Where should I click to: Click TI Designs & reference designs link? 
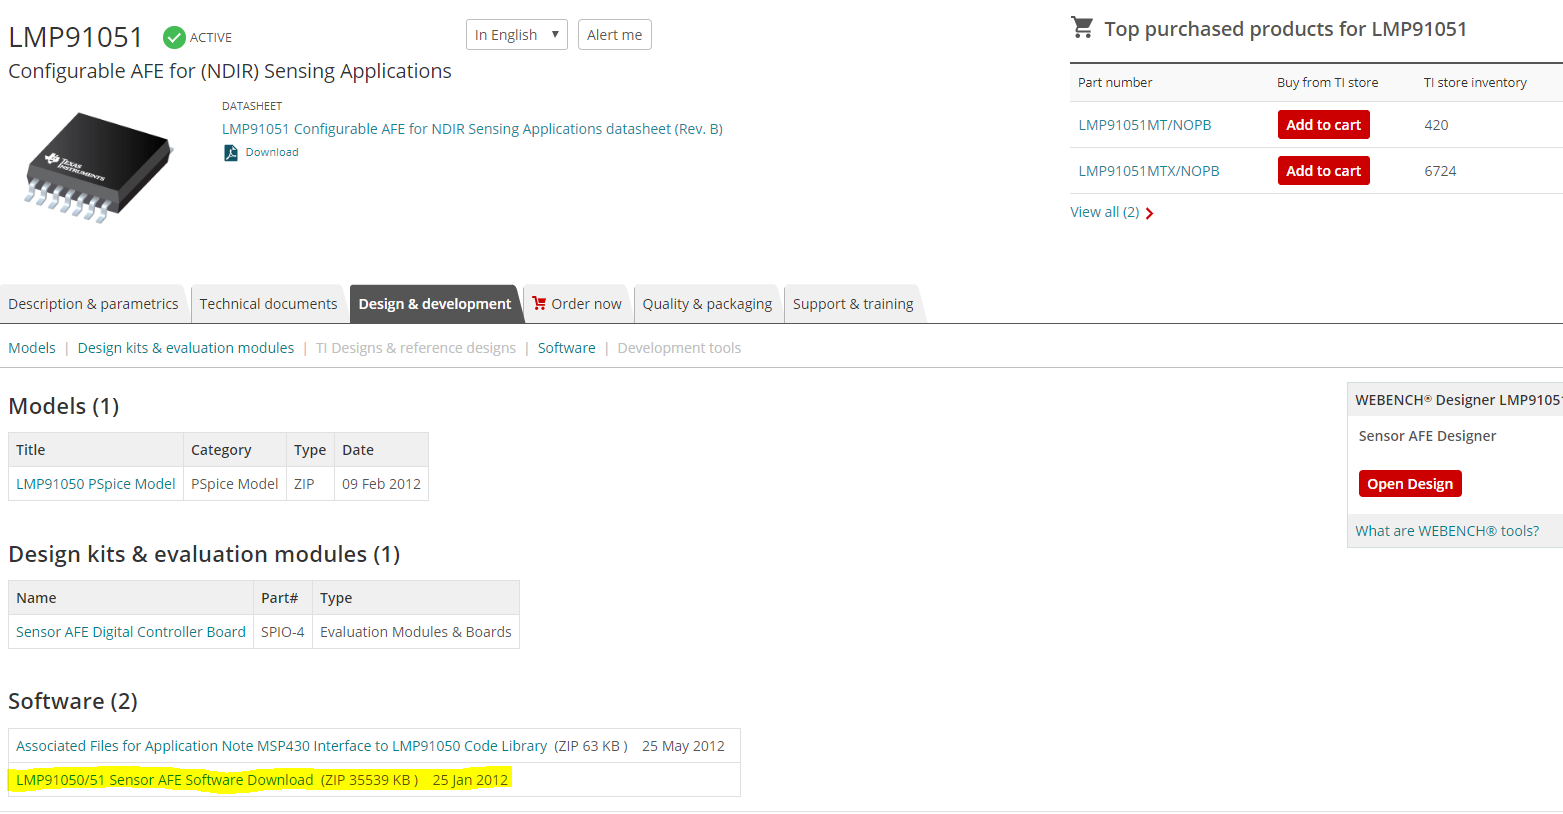point(416,348)
